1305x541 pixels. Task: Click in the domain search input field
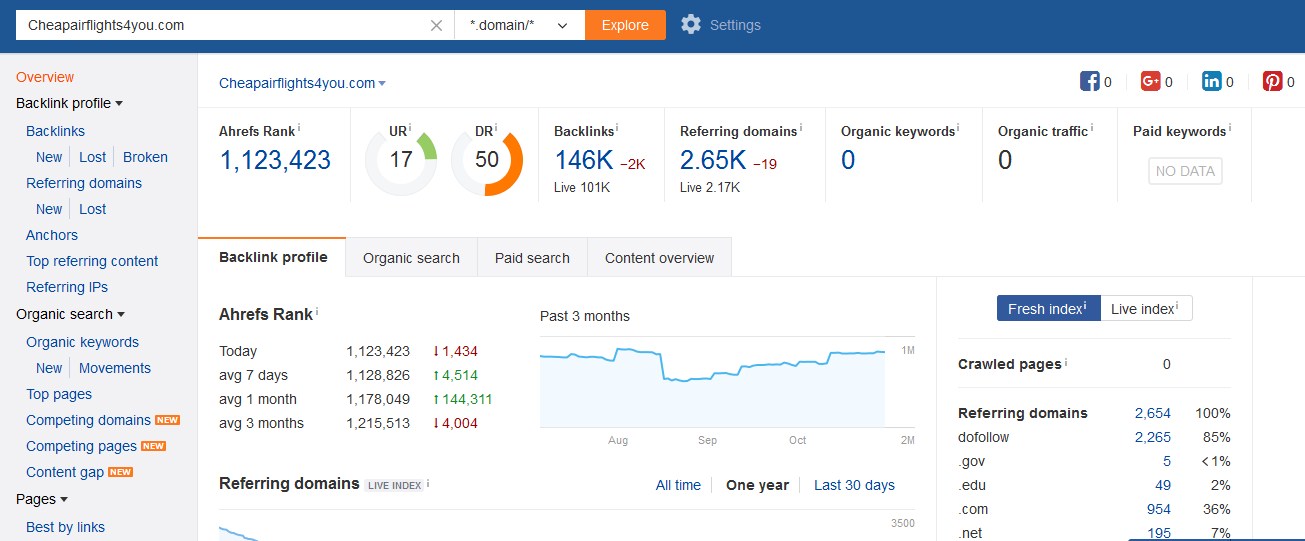(x=220, y=25)
